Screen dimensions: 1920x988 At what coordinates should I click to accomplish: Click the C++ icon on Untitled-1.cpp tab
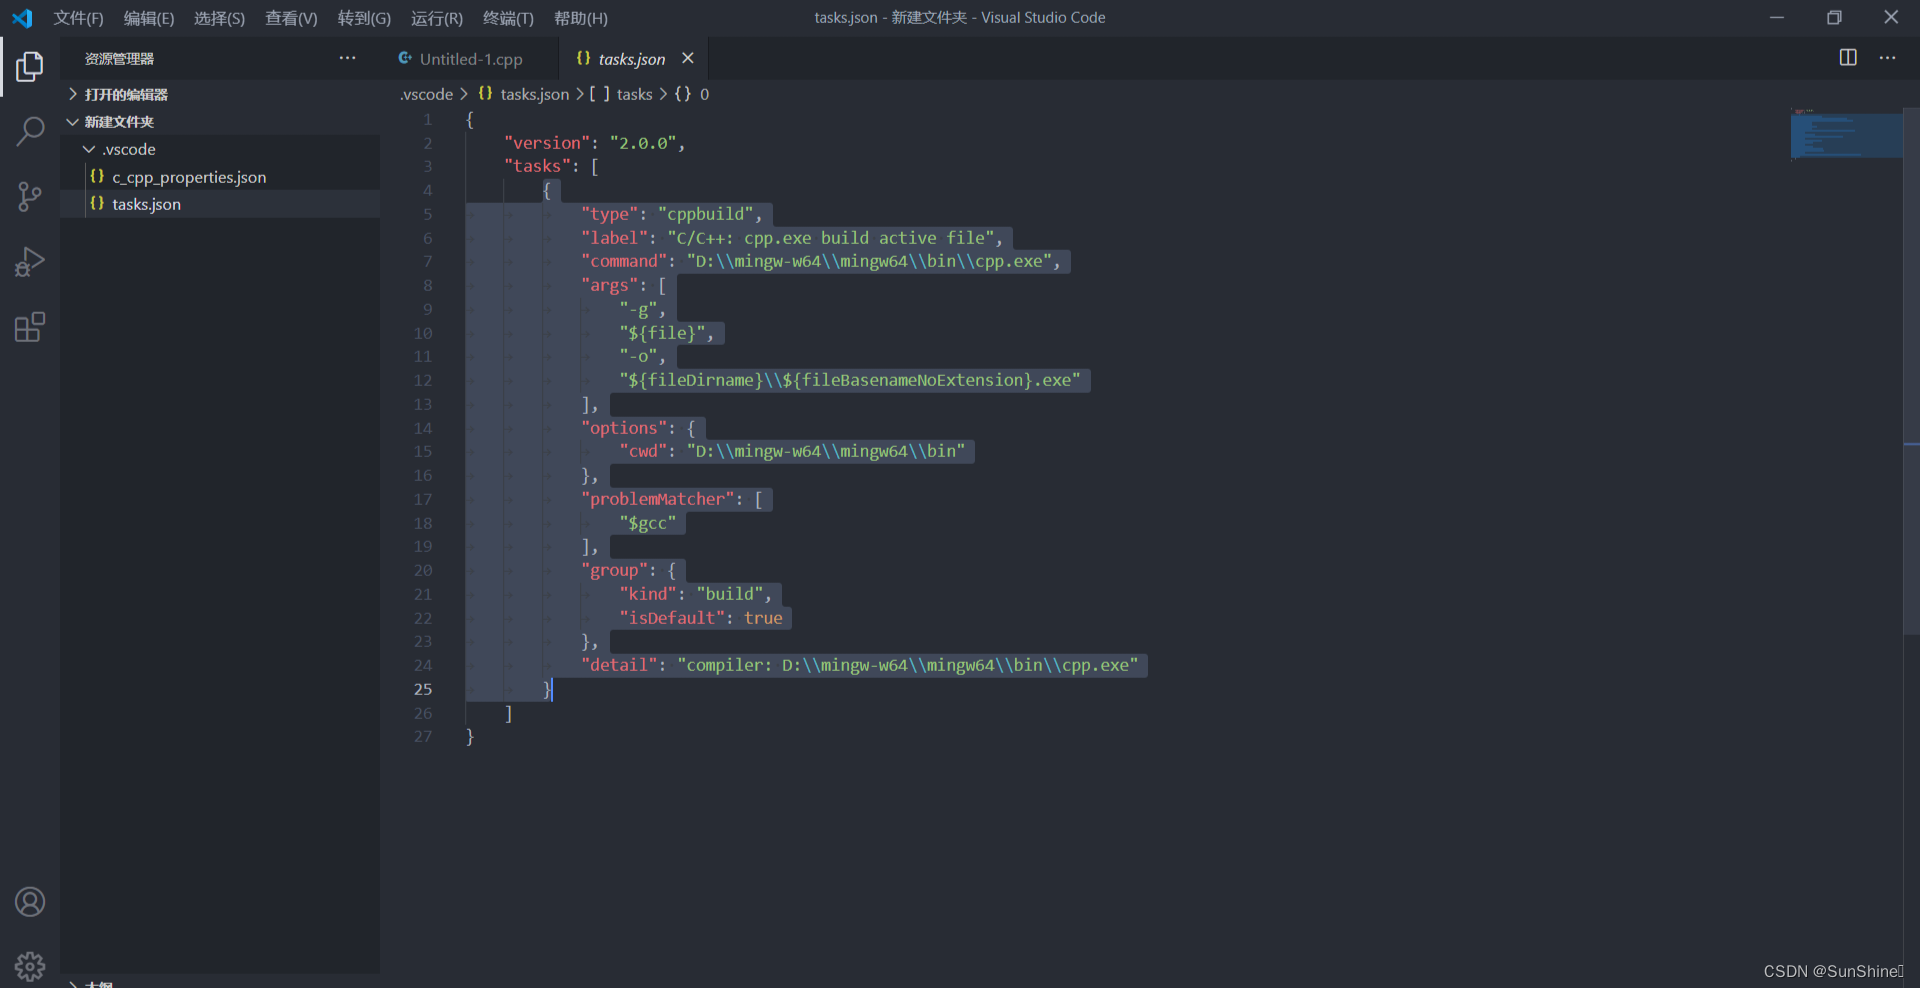tap(405, 58)
